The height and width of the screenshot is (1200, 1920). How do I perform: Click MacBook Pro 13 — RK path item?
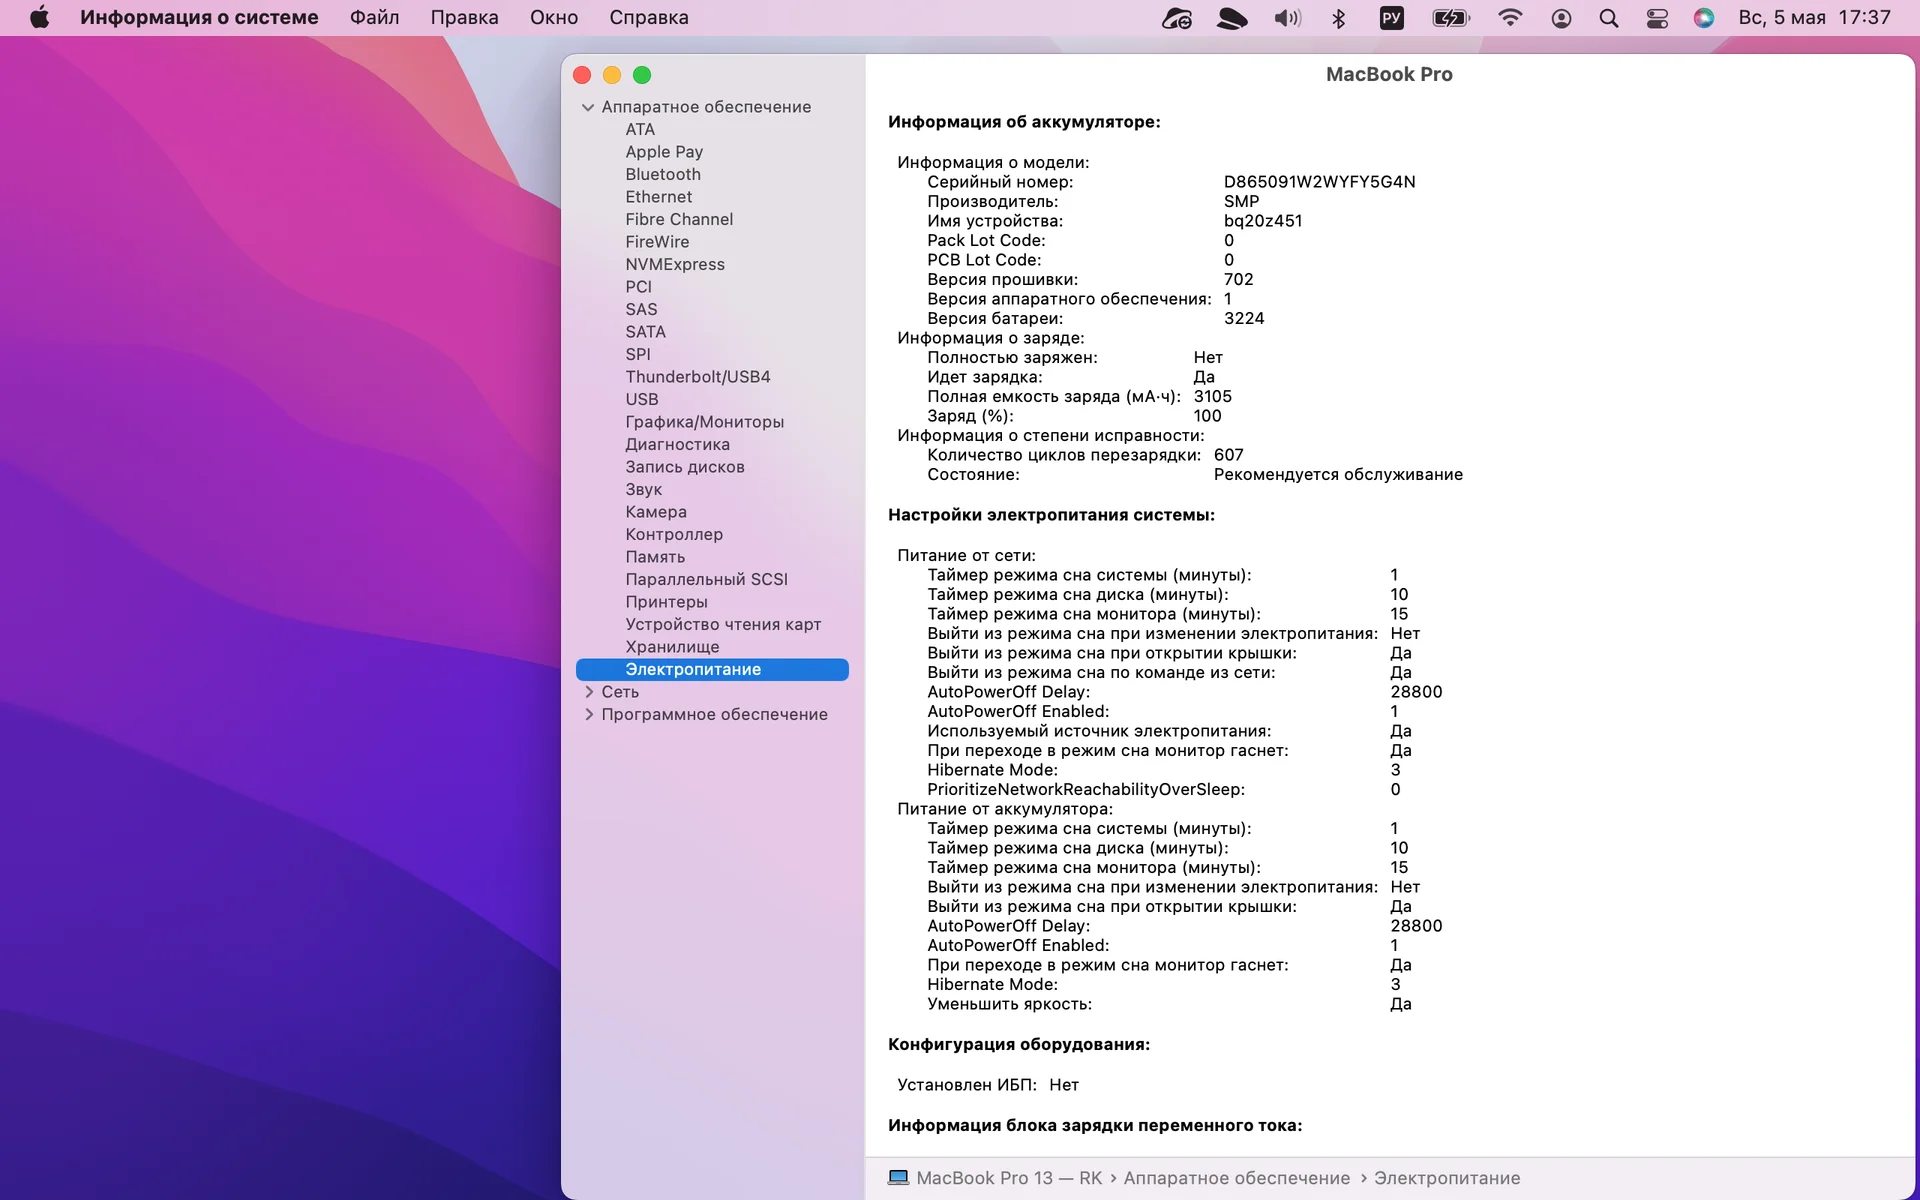pyautogui.click(x=1009, y=1178)
